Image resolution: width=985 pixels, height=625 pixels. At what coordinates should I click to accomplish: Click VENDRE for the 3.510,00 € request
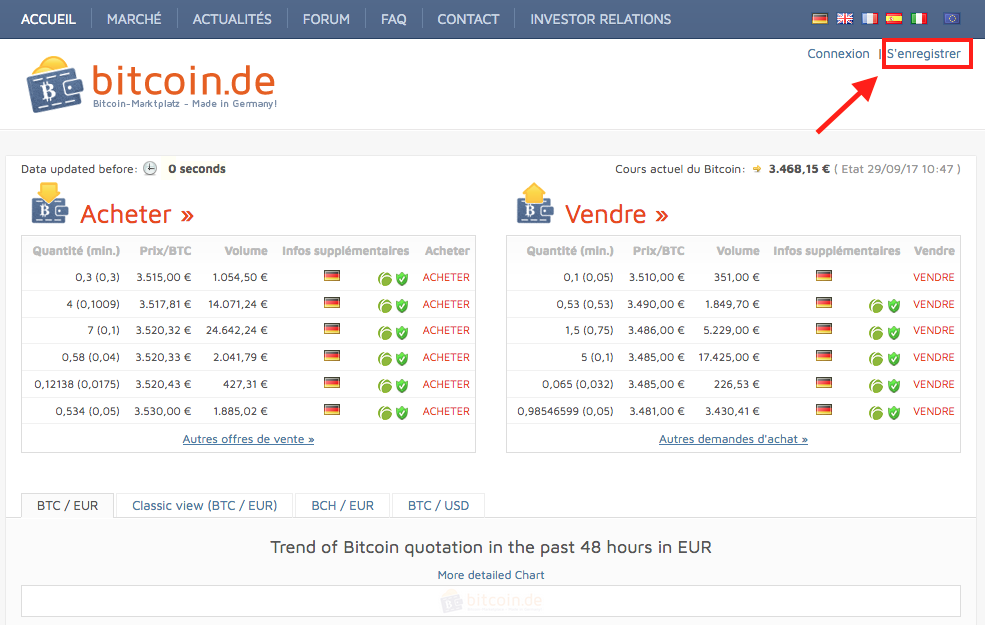point(933,277)
